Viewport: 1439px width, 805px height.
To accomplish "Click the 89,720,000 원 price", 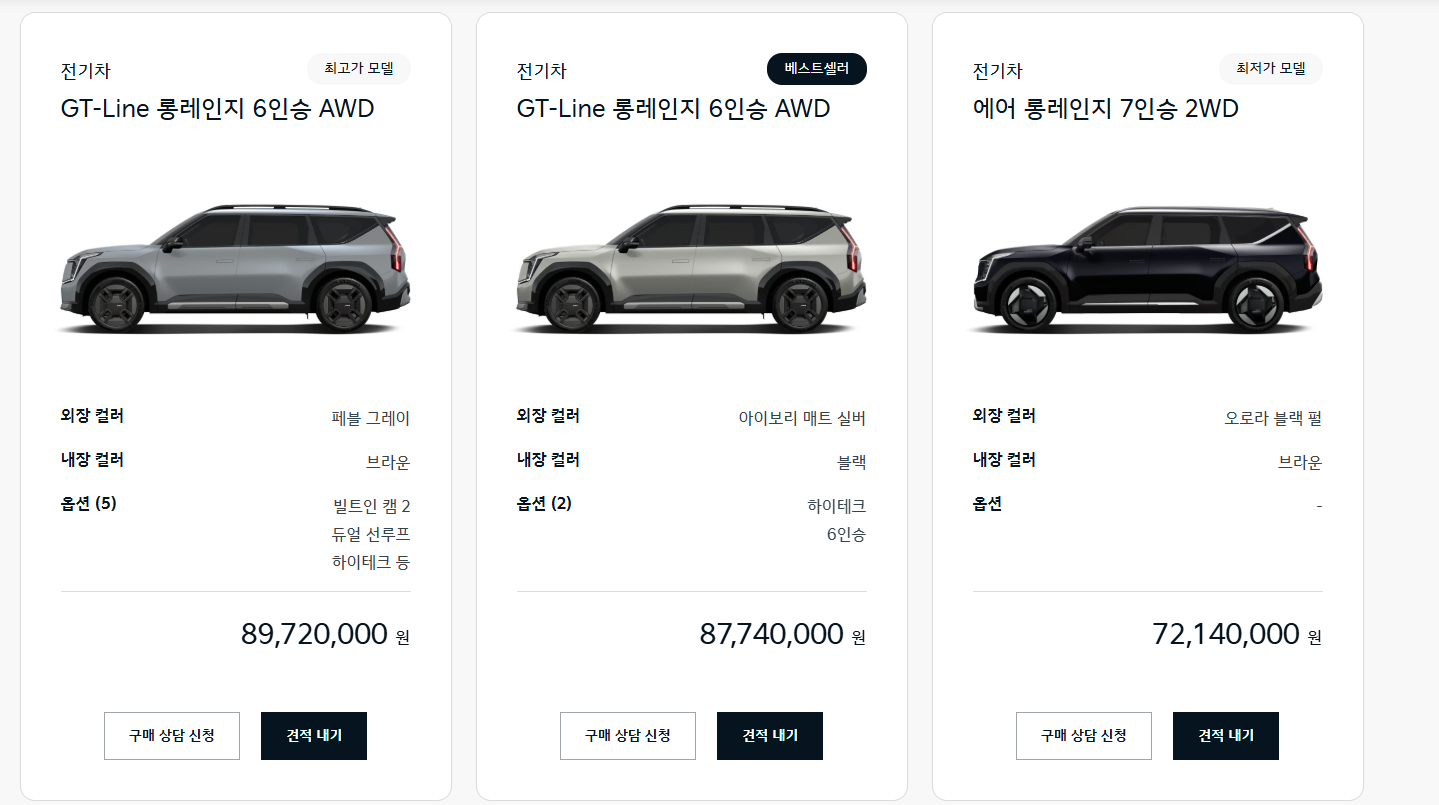I will [x=326, y=634].
